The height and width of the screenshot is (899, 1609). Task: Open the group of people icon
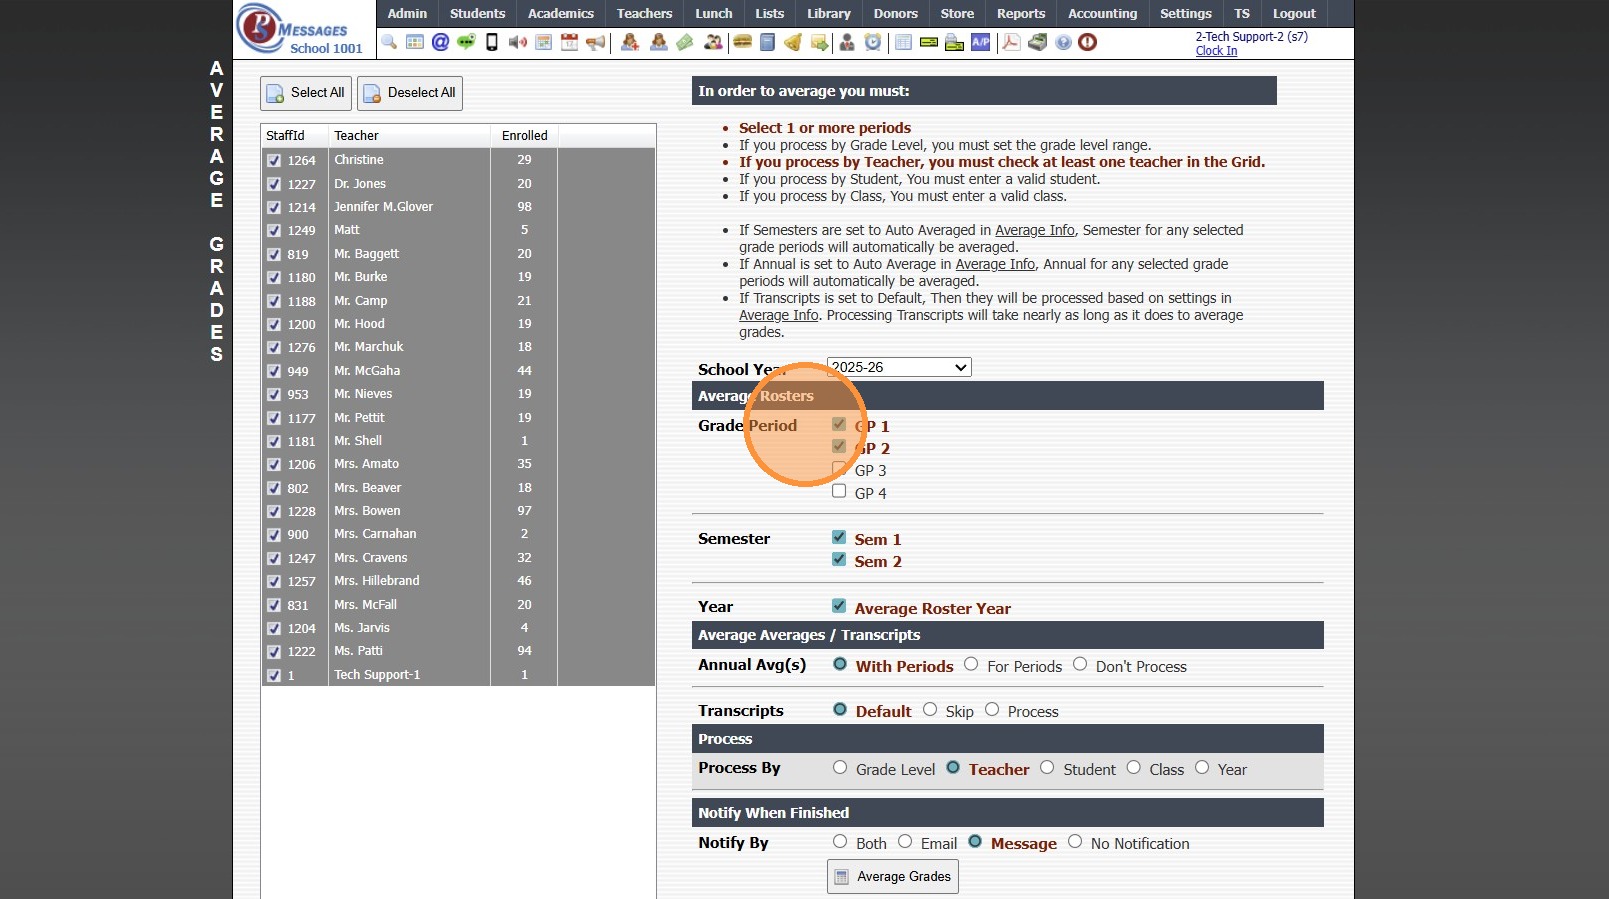click(713, 42)
